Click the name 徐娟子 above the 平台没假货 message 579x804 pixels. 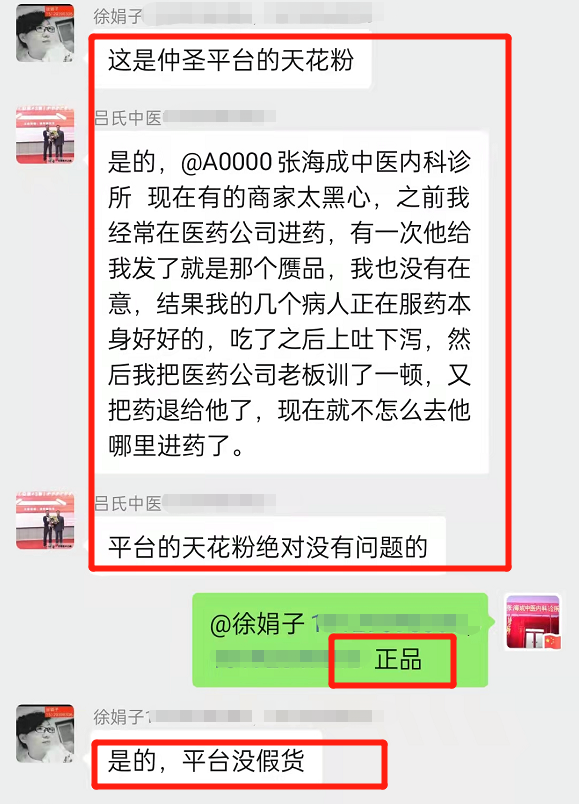coord(118,717)
